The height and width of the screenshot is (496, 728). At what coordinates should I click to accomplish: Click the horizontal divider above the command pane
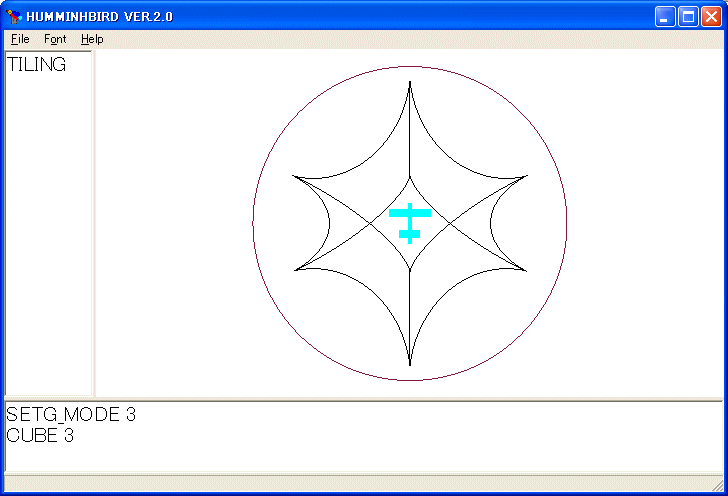(364, 399)
